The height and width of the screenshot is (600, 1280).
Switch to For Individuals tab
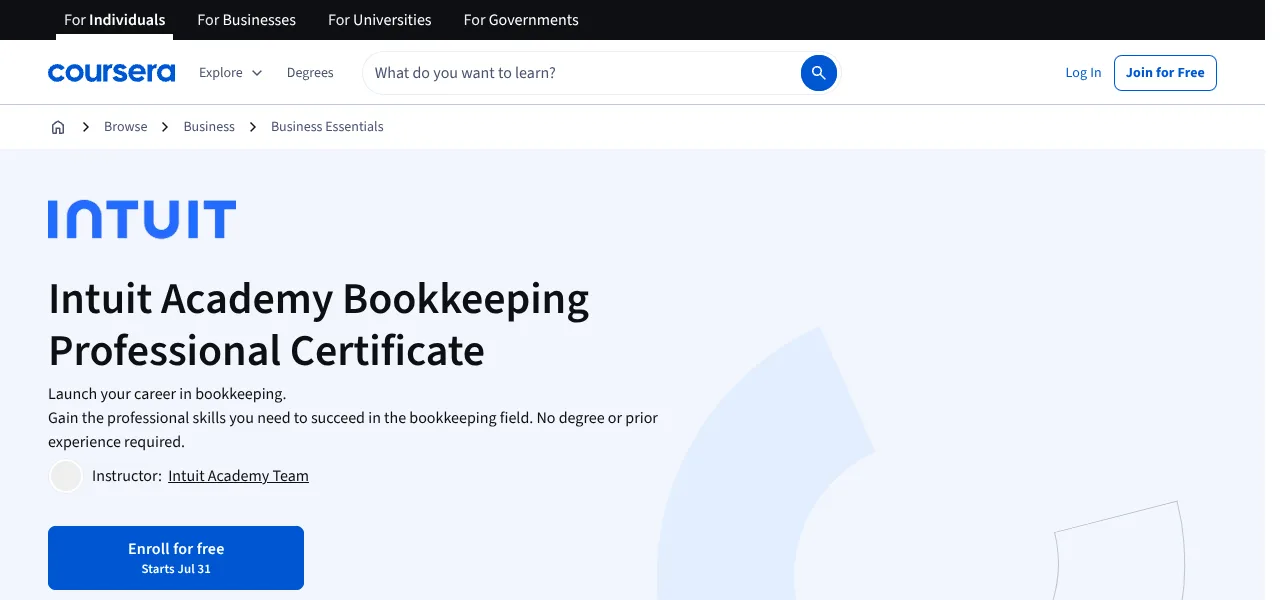[115, 20]
